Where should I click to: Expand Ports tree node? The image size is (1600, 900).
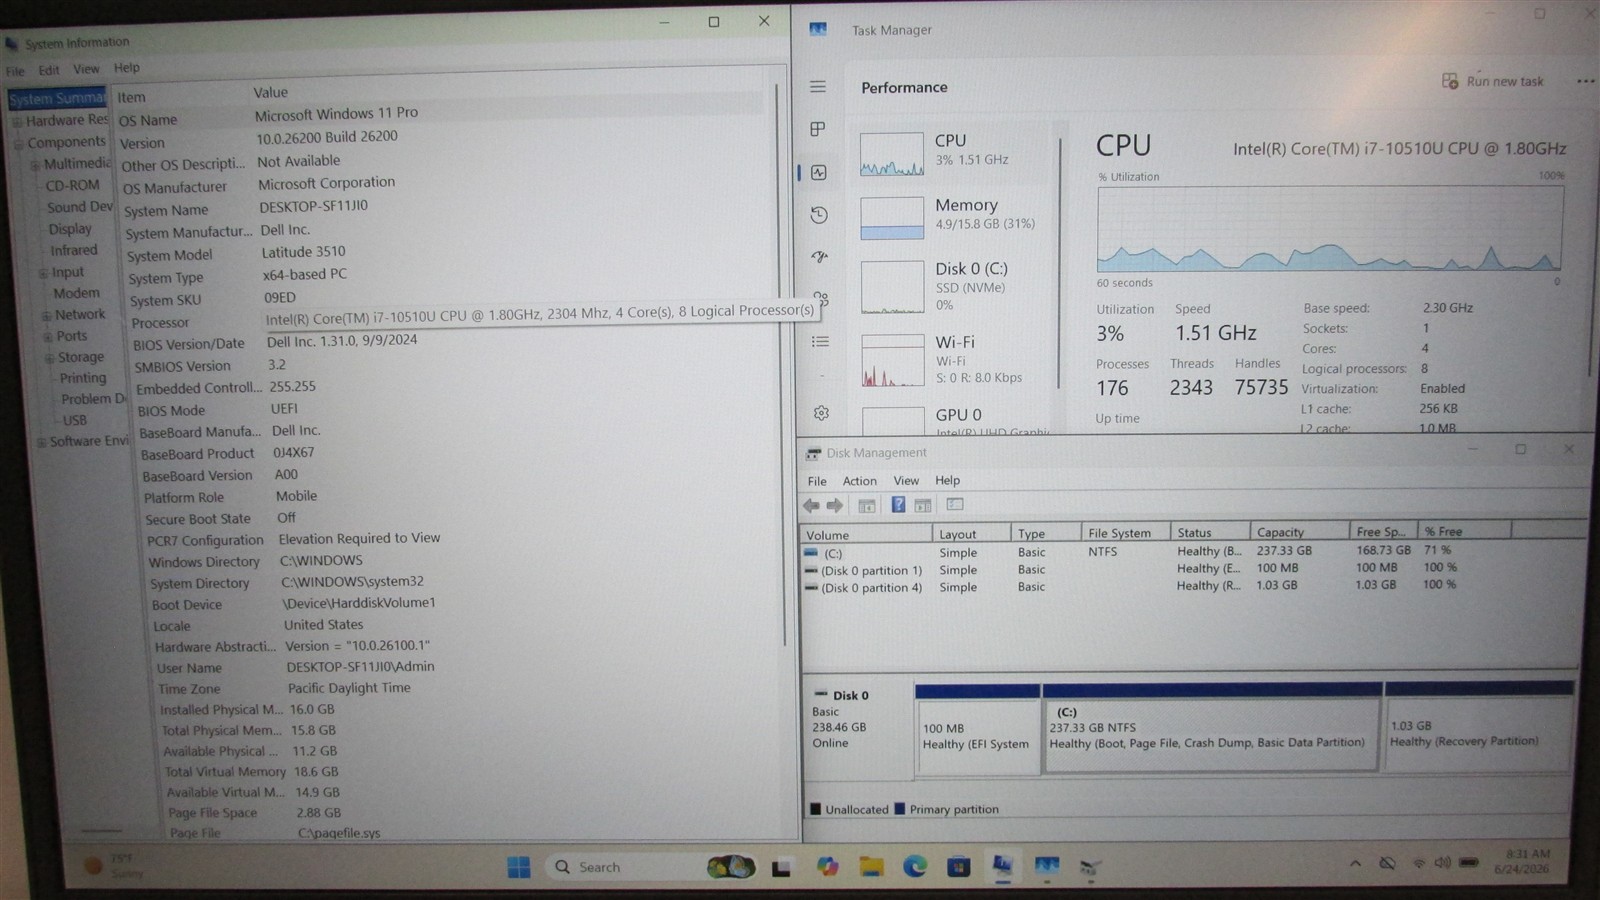tap(48, 337)
